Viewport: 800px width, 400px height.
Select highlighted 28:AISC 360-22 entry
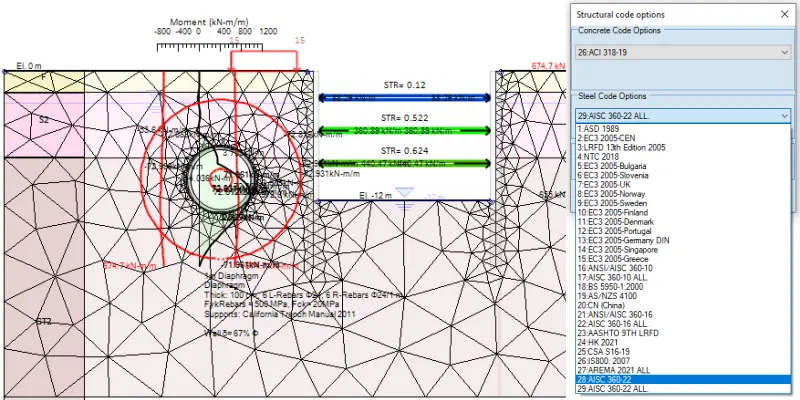683,380
